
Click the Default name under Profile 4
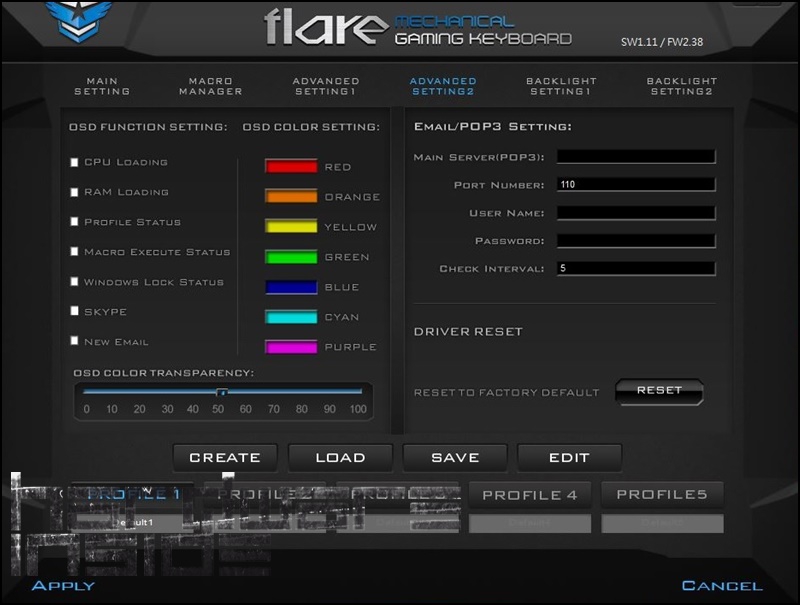coord(530,523)
